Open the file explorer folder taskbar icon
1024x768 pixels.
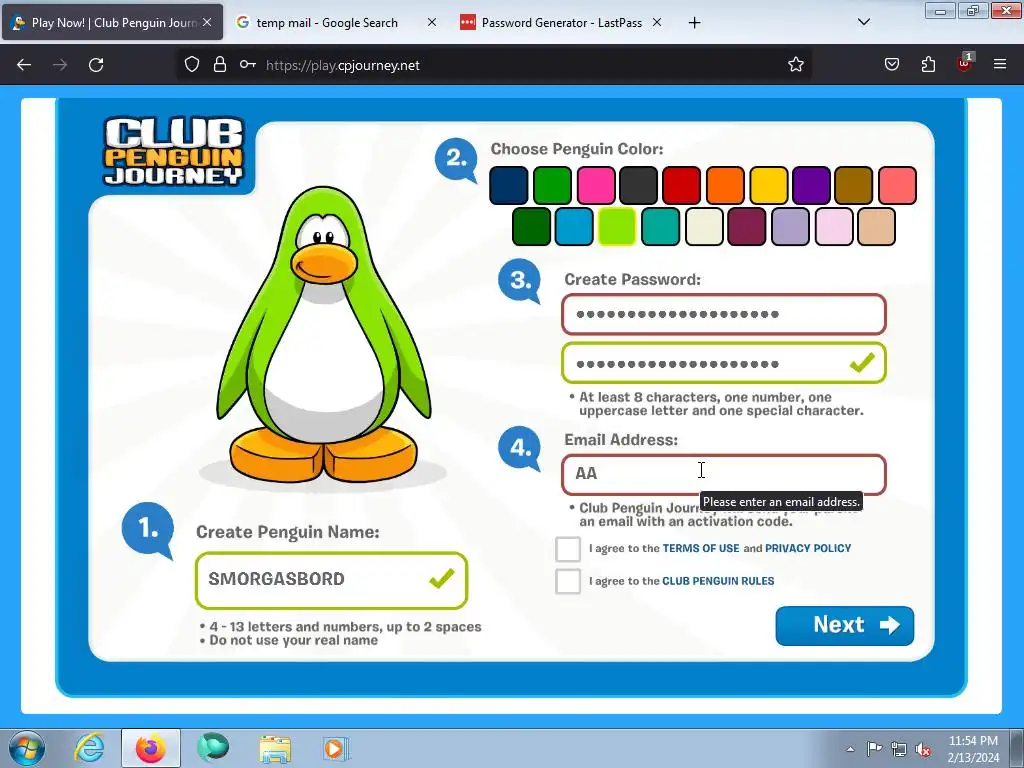275,748
